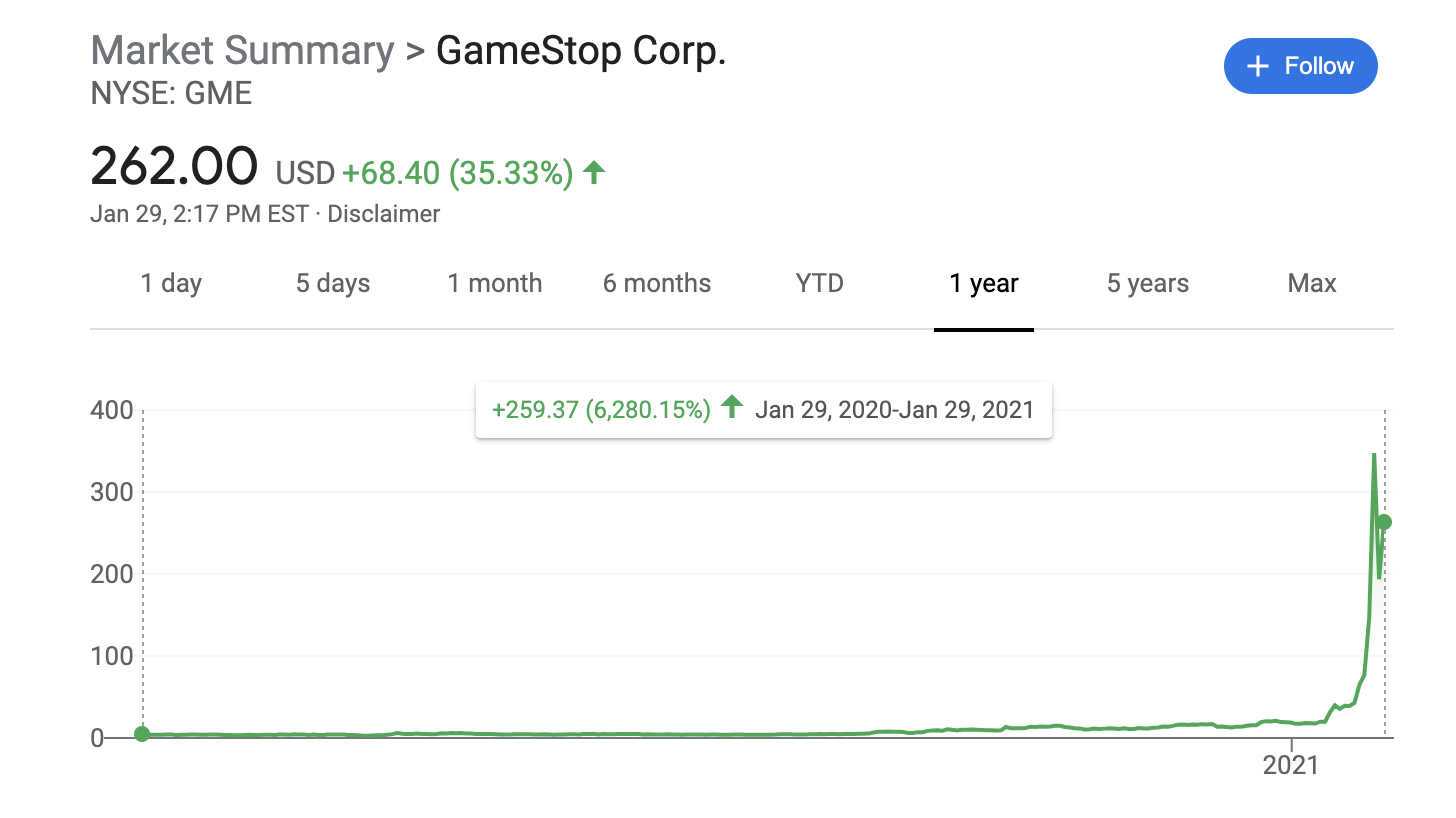Click the end-point dot on the price line
This screenshot has width=1456, height=818.
point(1384,522)
